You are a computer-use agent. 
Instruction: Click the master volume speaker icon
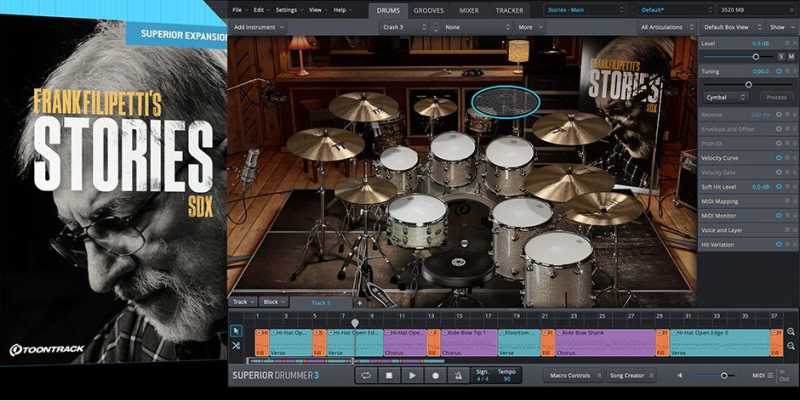[x=680, y=375]
